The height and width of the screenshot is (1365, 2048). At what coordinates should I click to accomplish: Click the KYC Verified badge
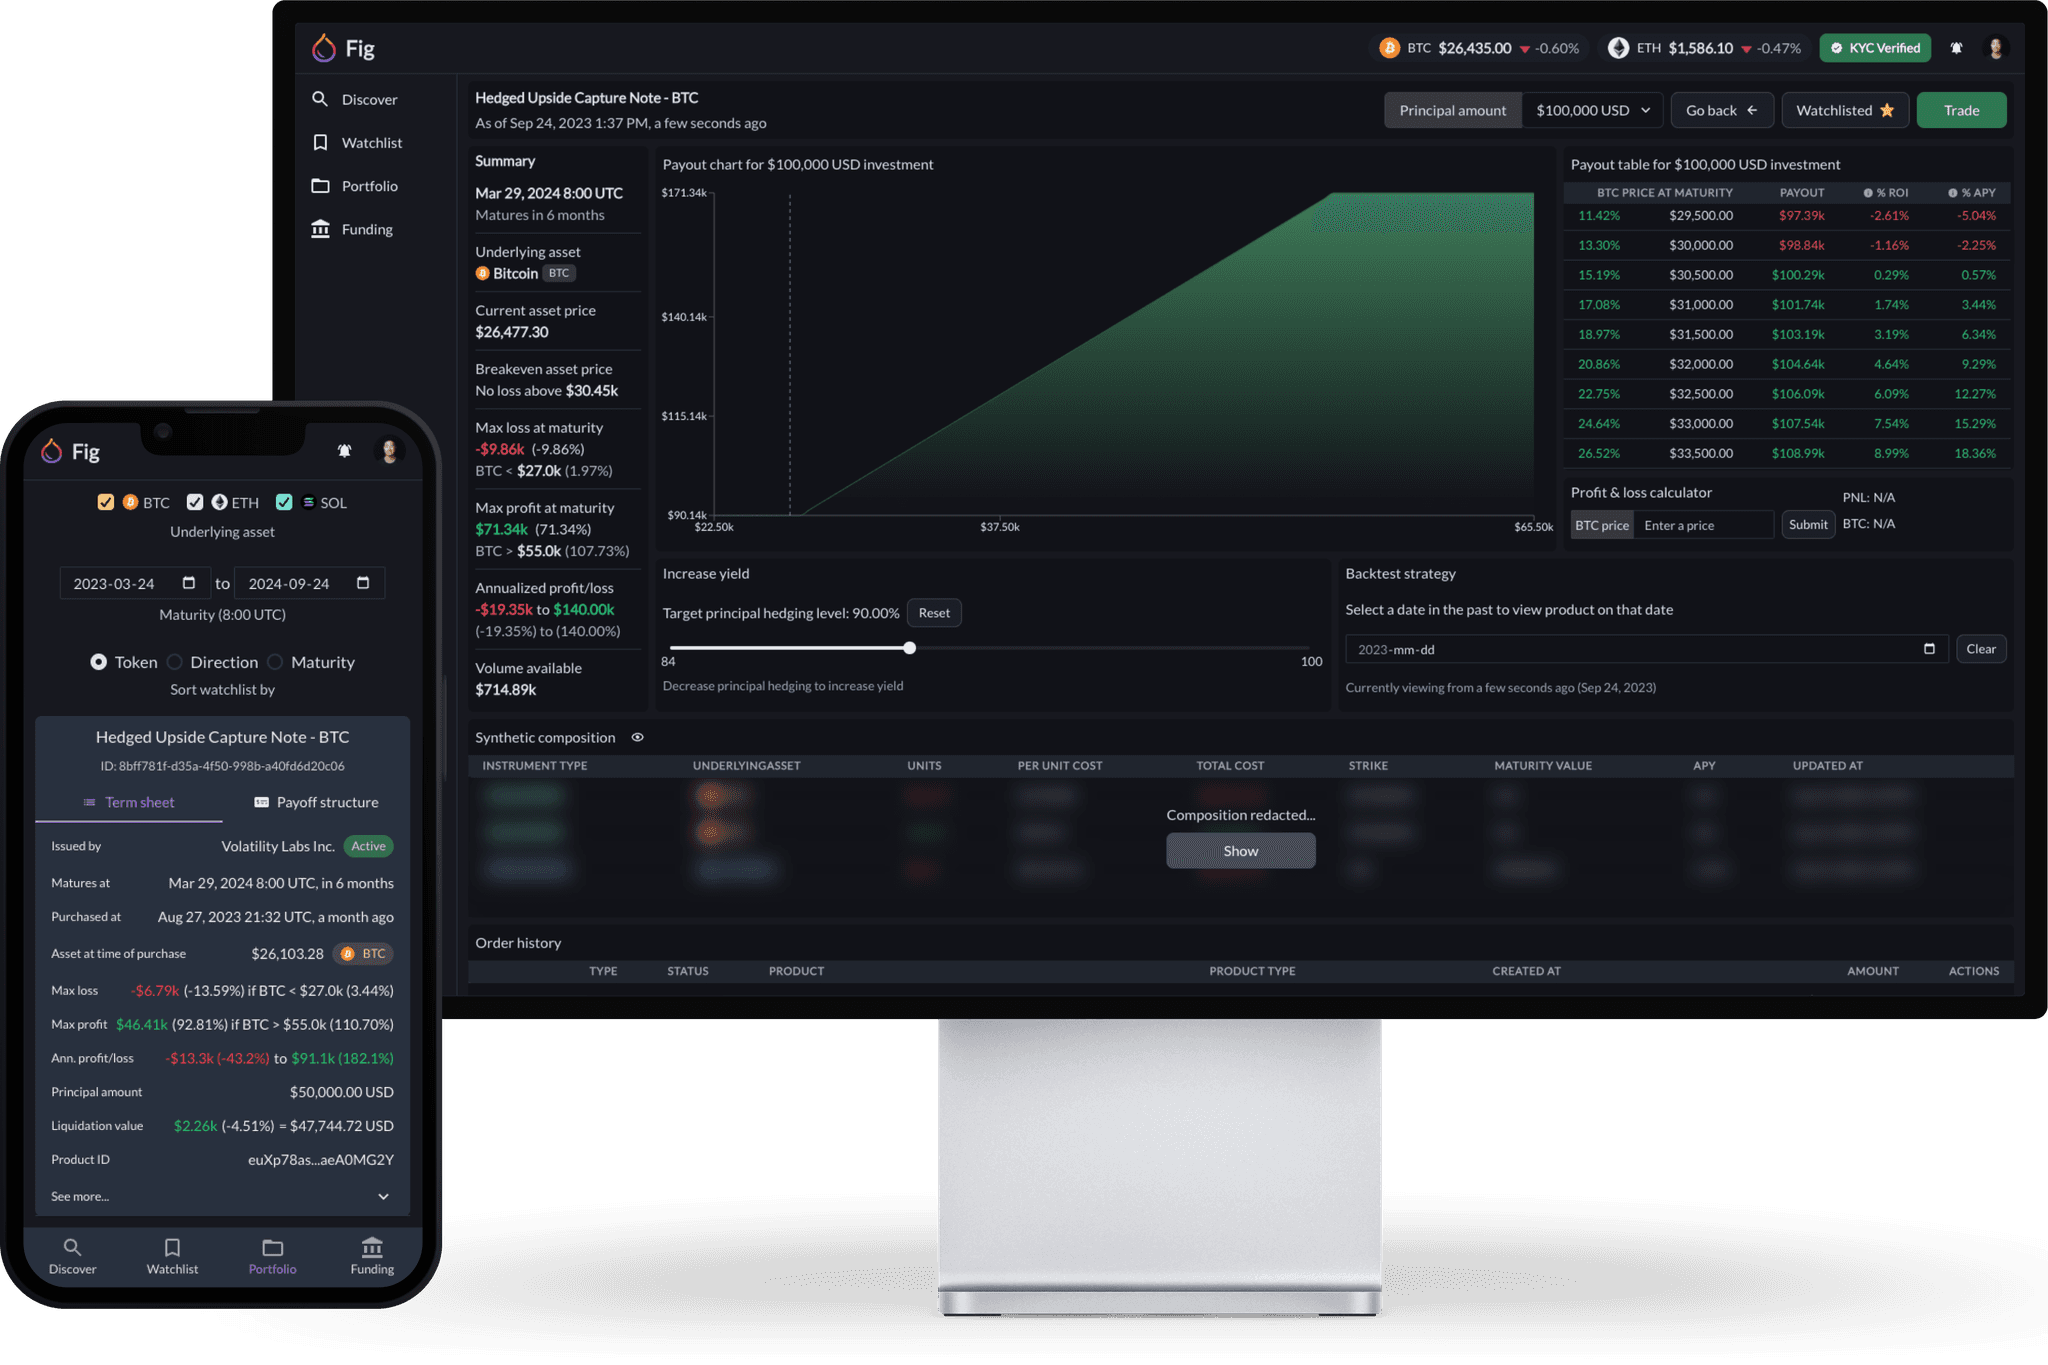1875,48
